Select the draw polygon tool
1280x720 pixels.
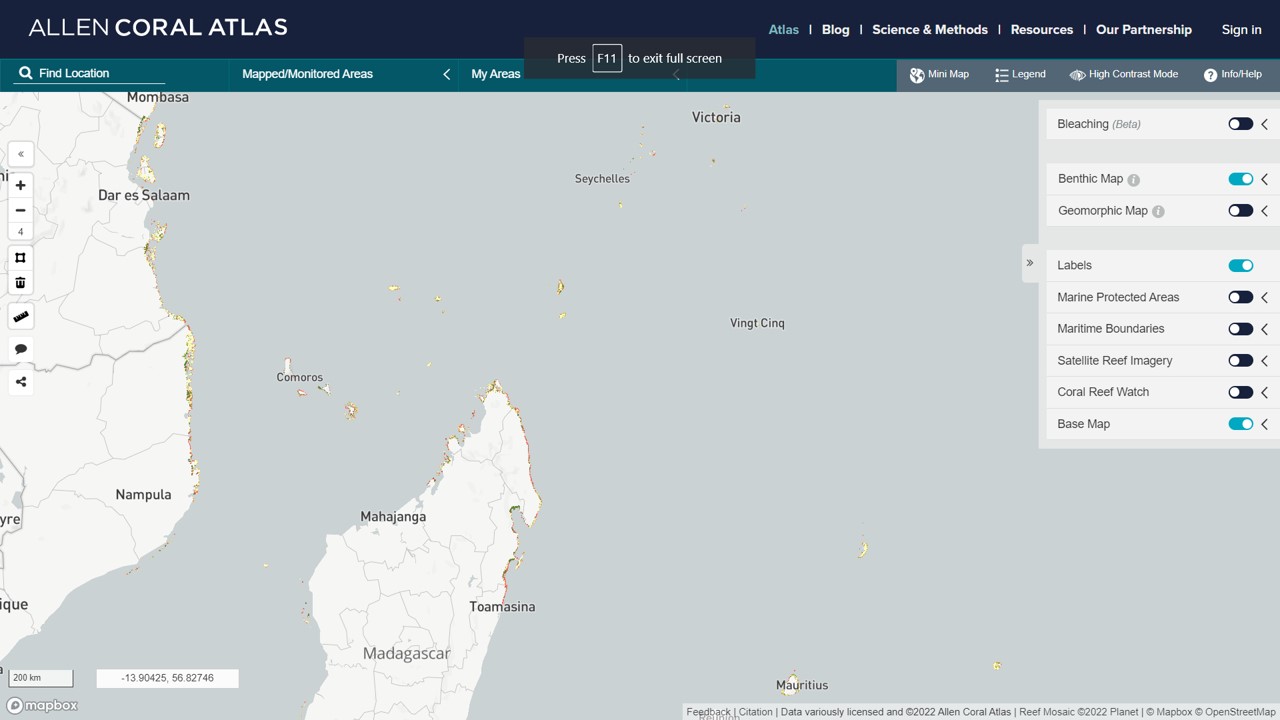20,258
